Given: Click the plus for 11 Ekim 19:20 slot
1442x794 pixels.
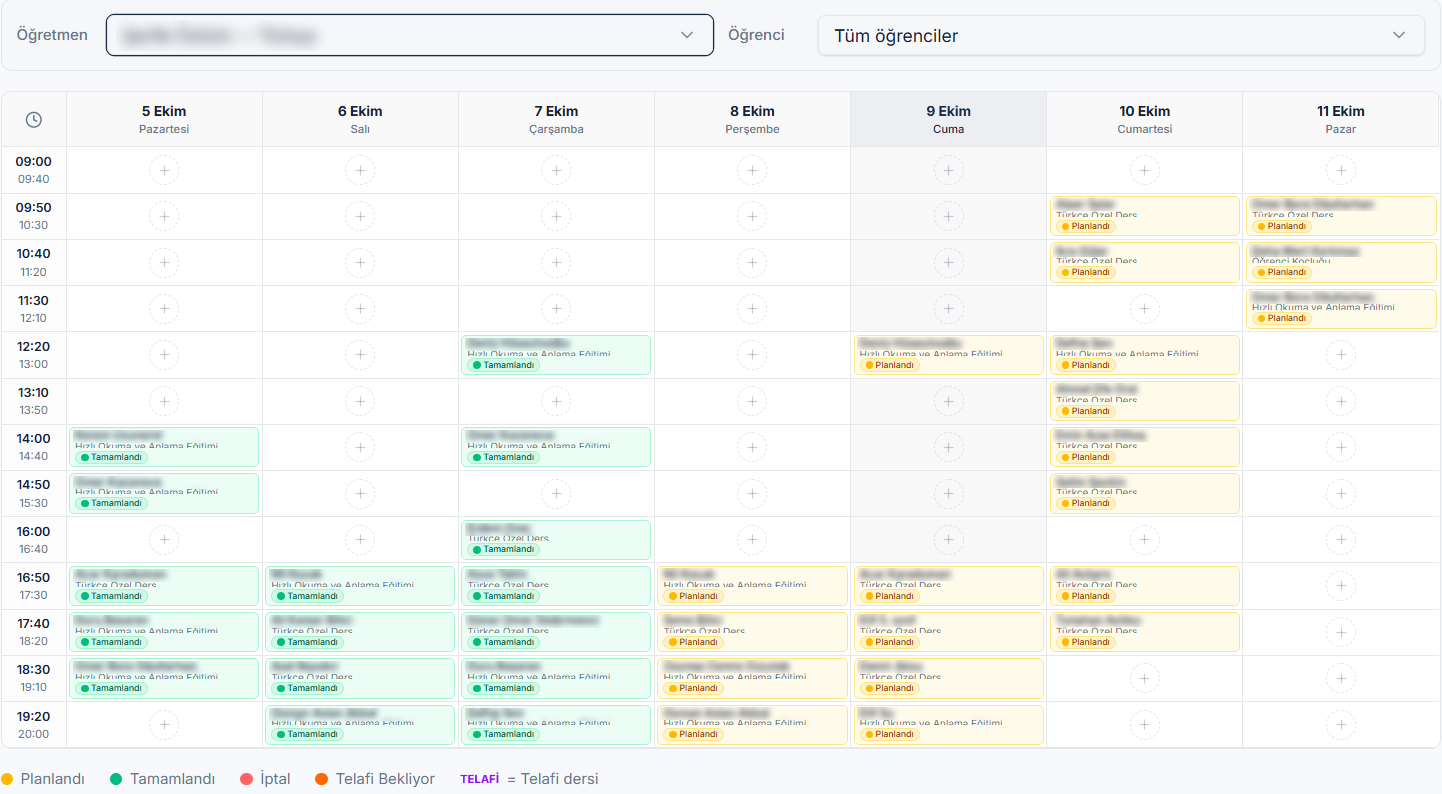Looking at the screenshot, I should tap(1340, 725).
